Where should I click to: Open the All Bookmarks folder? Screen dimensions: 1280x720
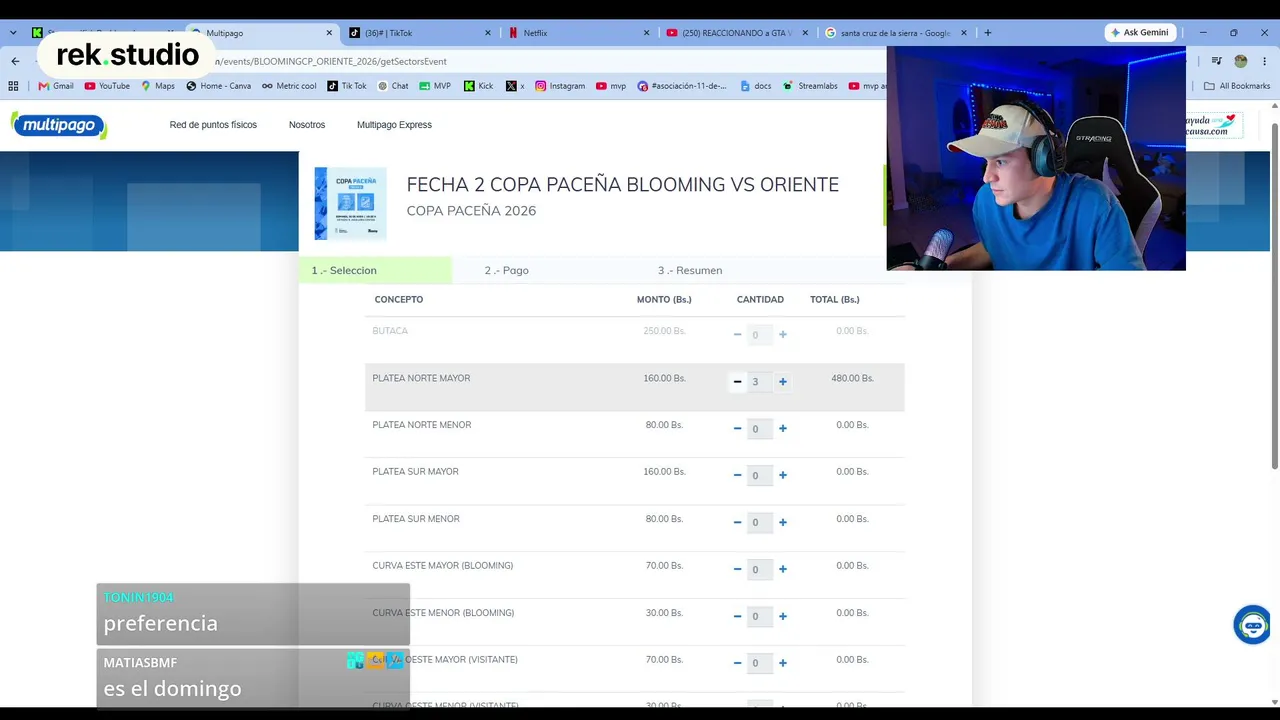[1237, 86]
